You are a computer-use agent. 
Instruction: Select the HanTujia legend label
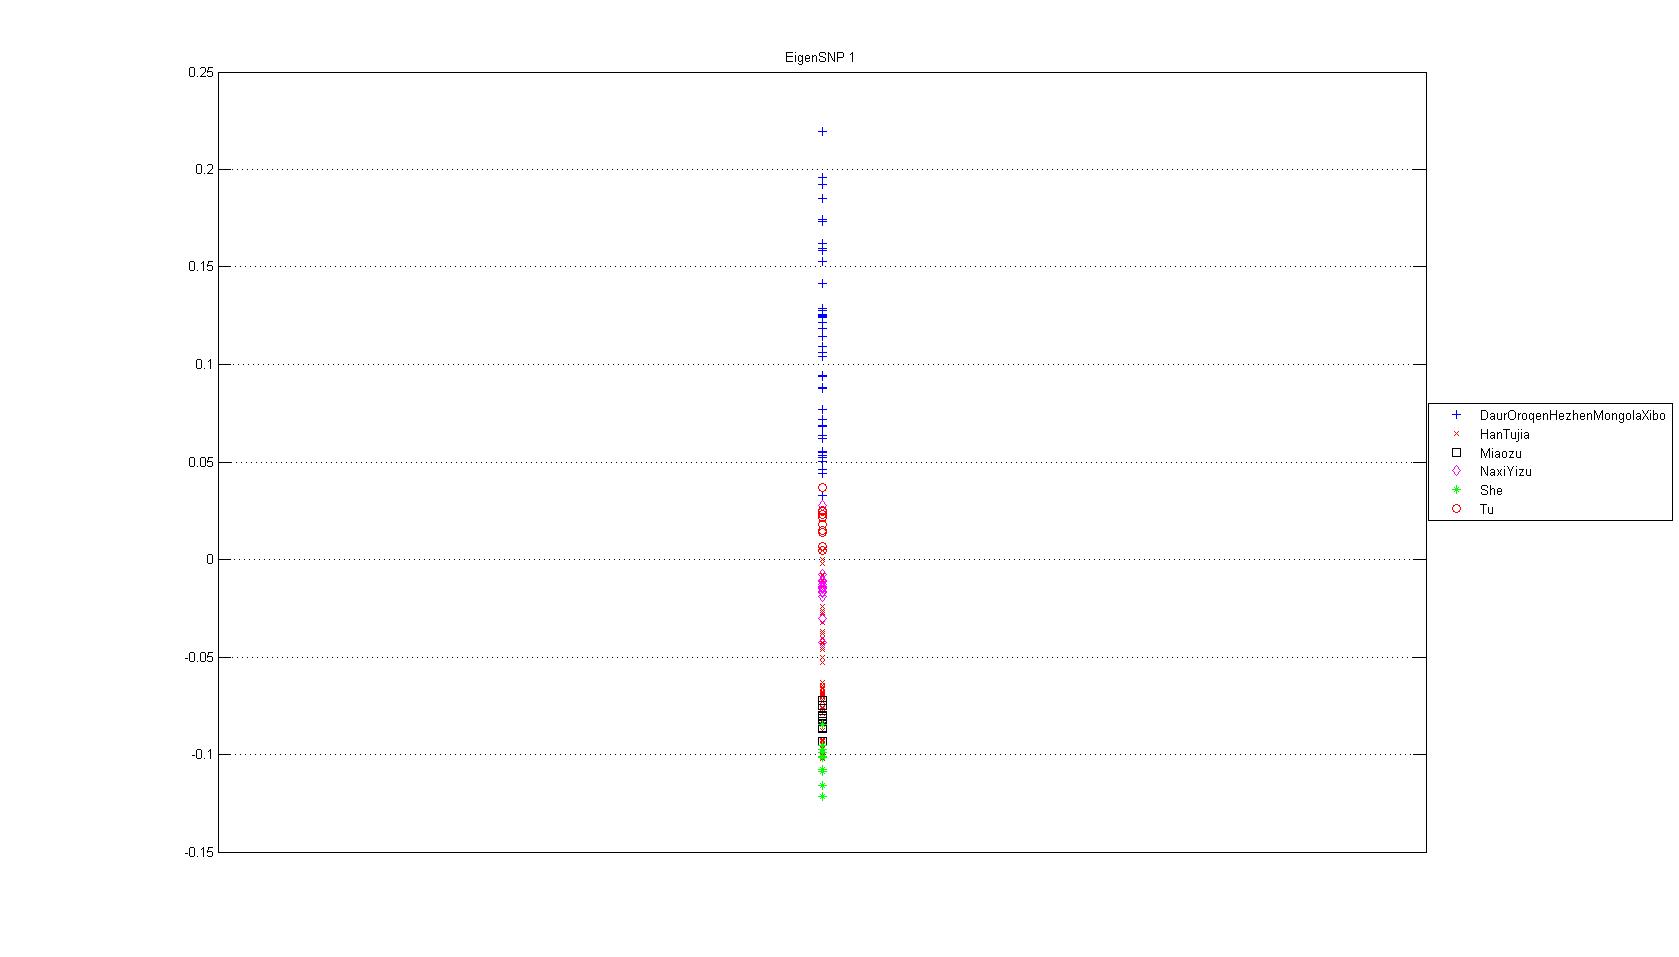(1504, 434)
